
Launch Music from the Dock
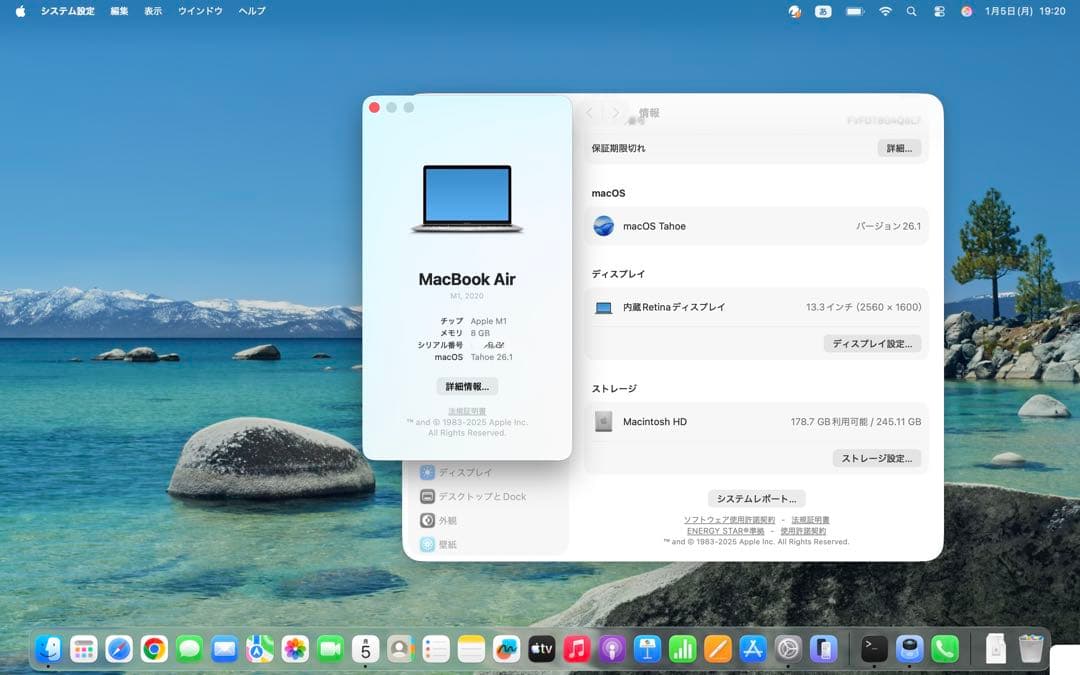(577, 649)
